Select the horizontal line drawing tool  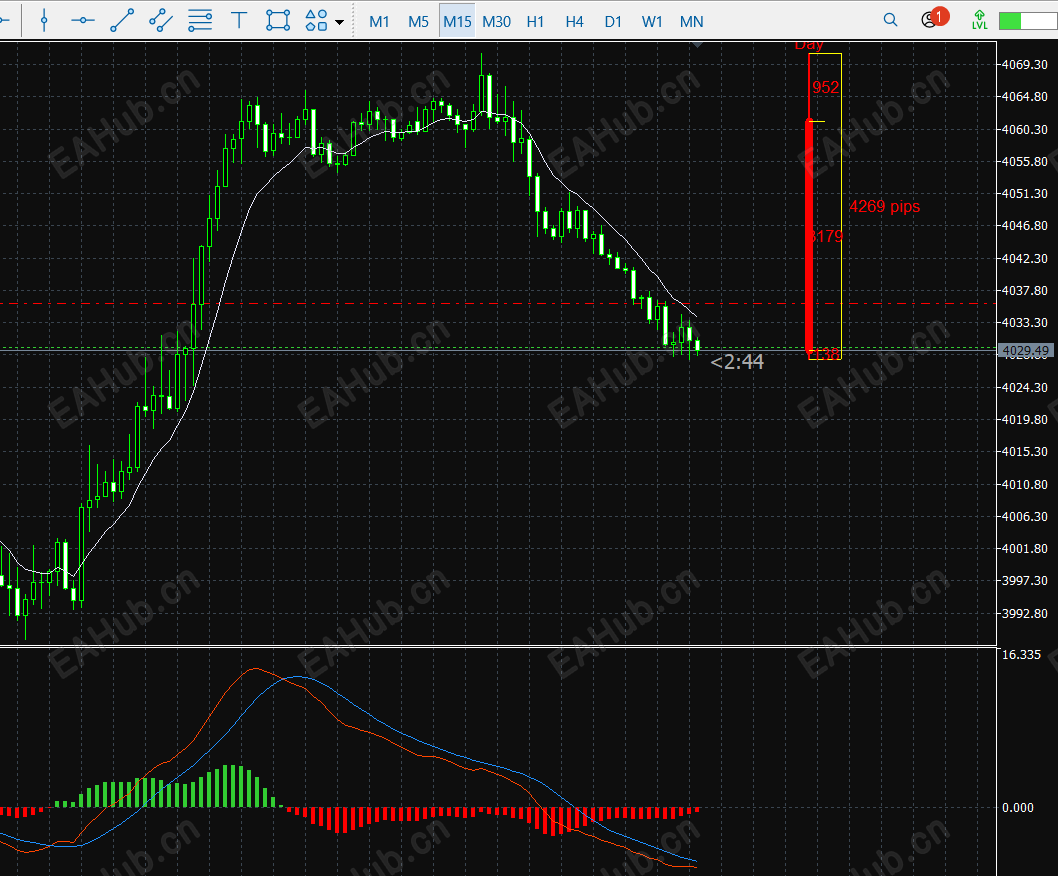(82, 21)
